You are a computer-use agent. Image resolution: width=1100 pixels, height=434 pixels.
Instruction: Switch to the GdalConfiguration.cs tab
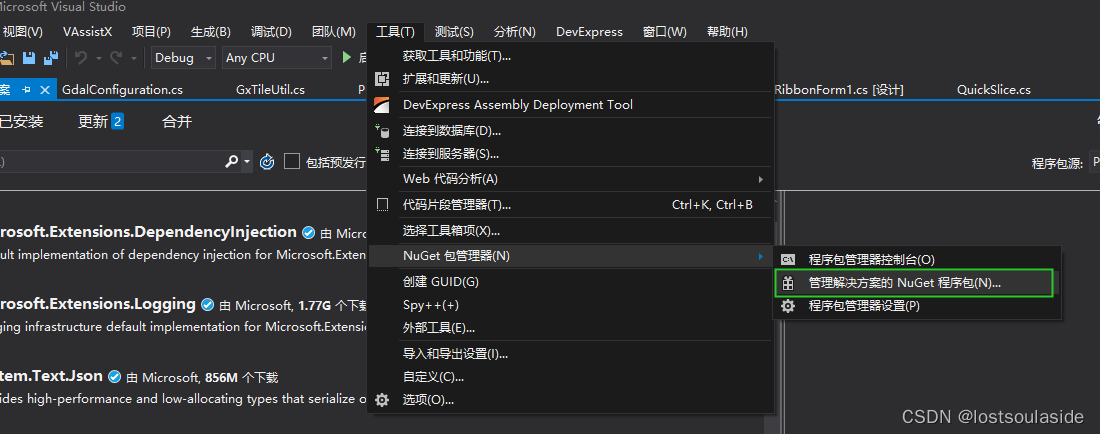click(123, 90)
